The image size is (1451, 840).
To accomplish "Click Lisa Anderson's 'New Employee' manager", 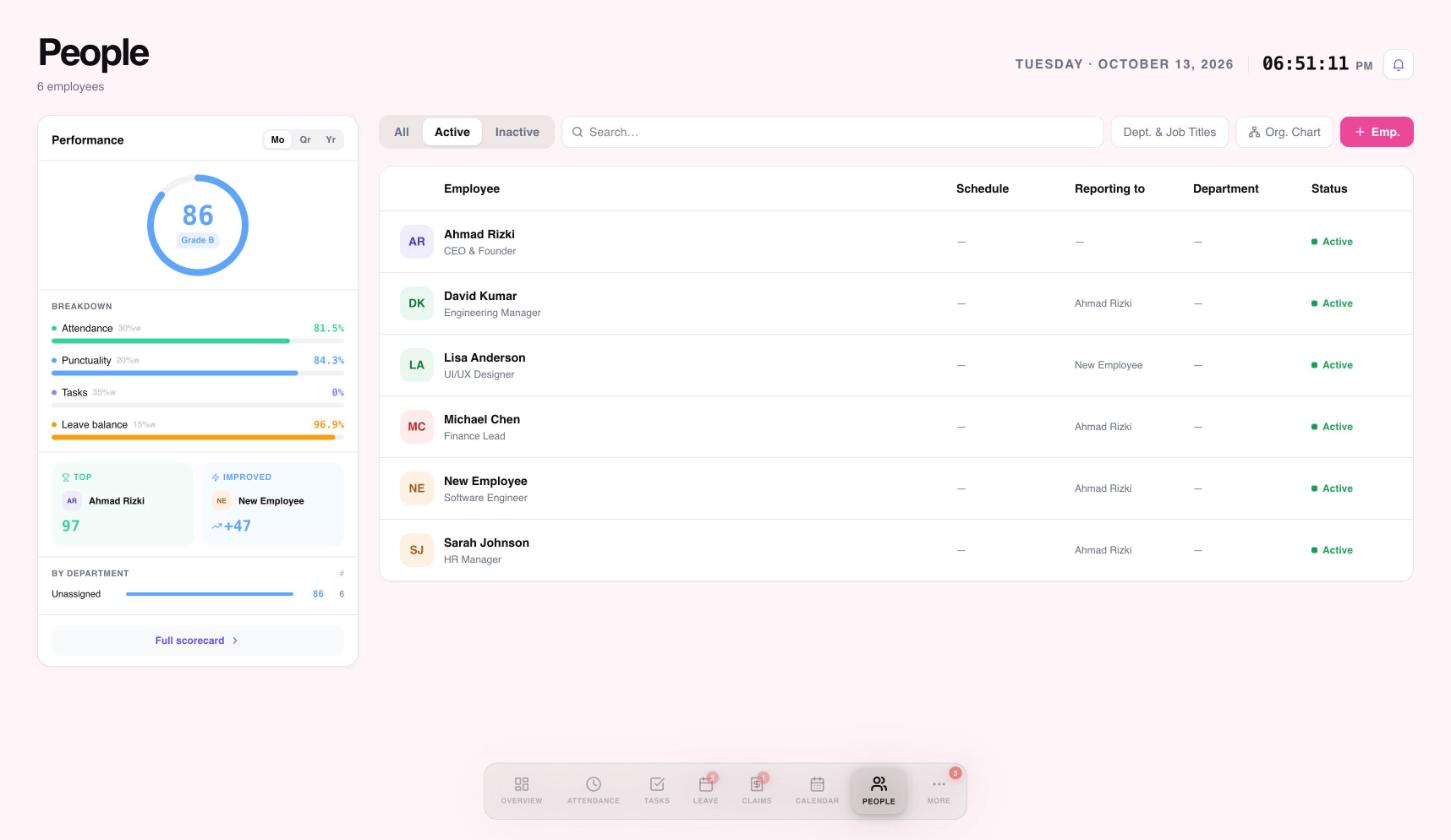I will (1108, 365).
